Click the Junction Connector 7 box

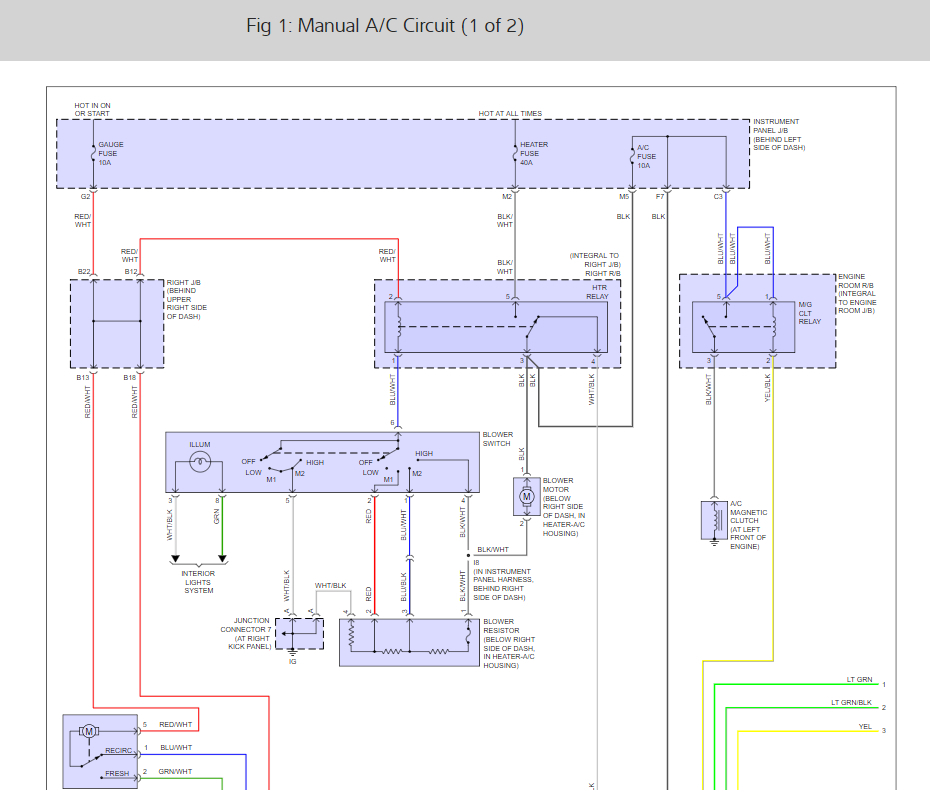[x=299, y=633]
